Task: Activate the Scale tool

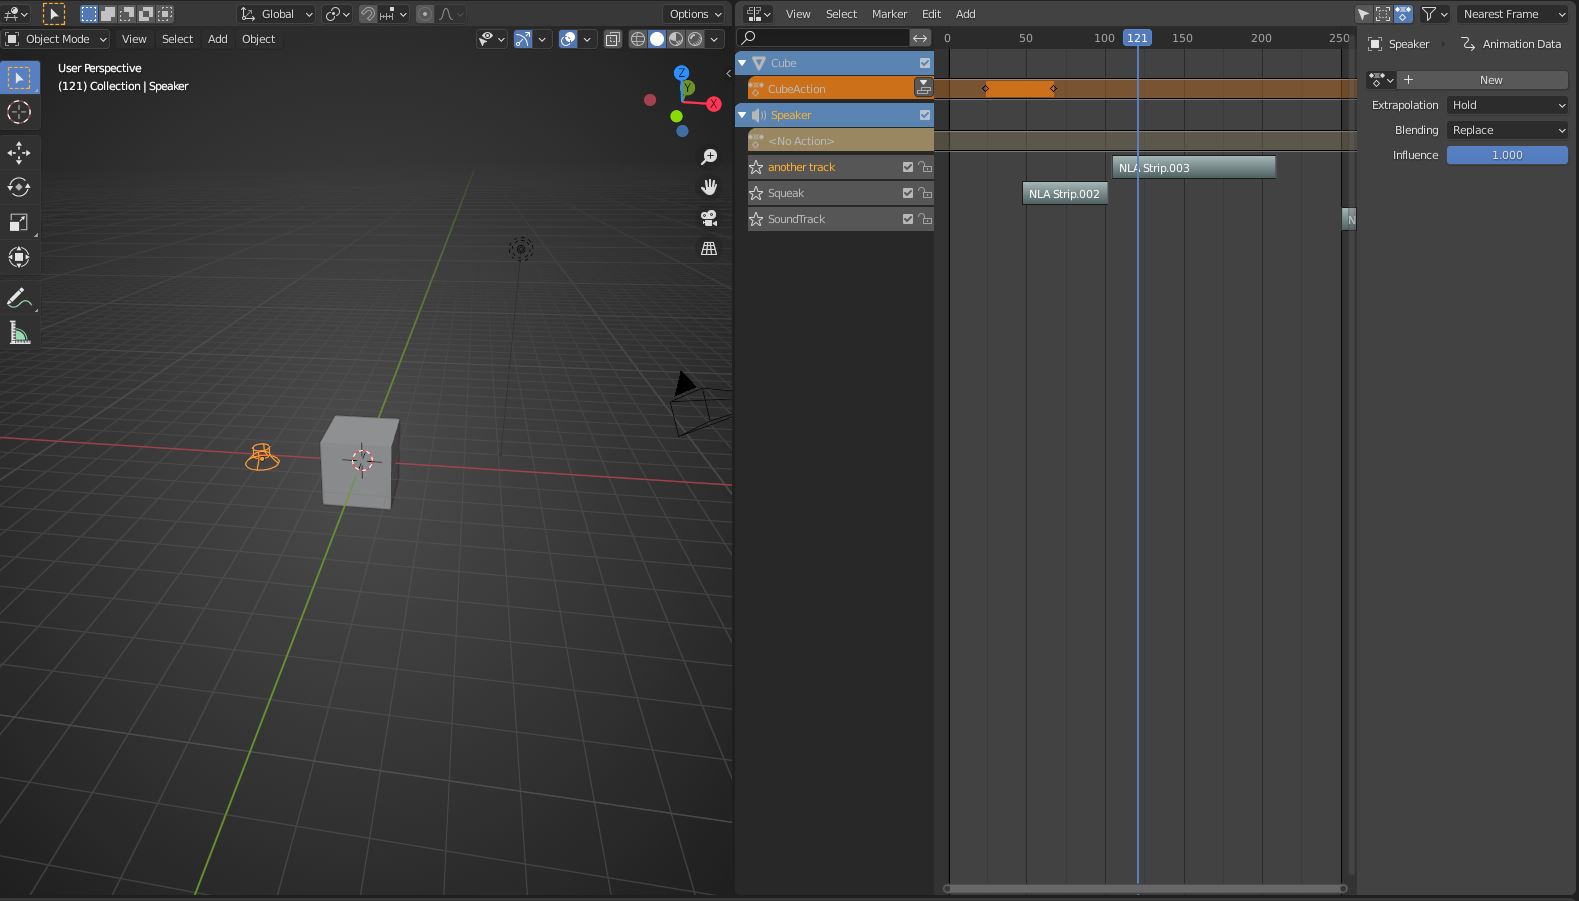Action: point(19,222)
